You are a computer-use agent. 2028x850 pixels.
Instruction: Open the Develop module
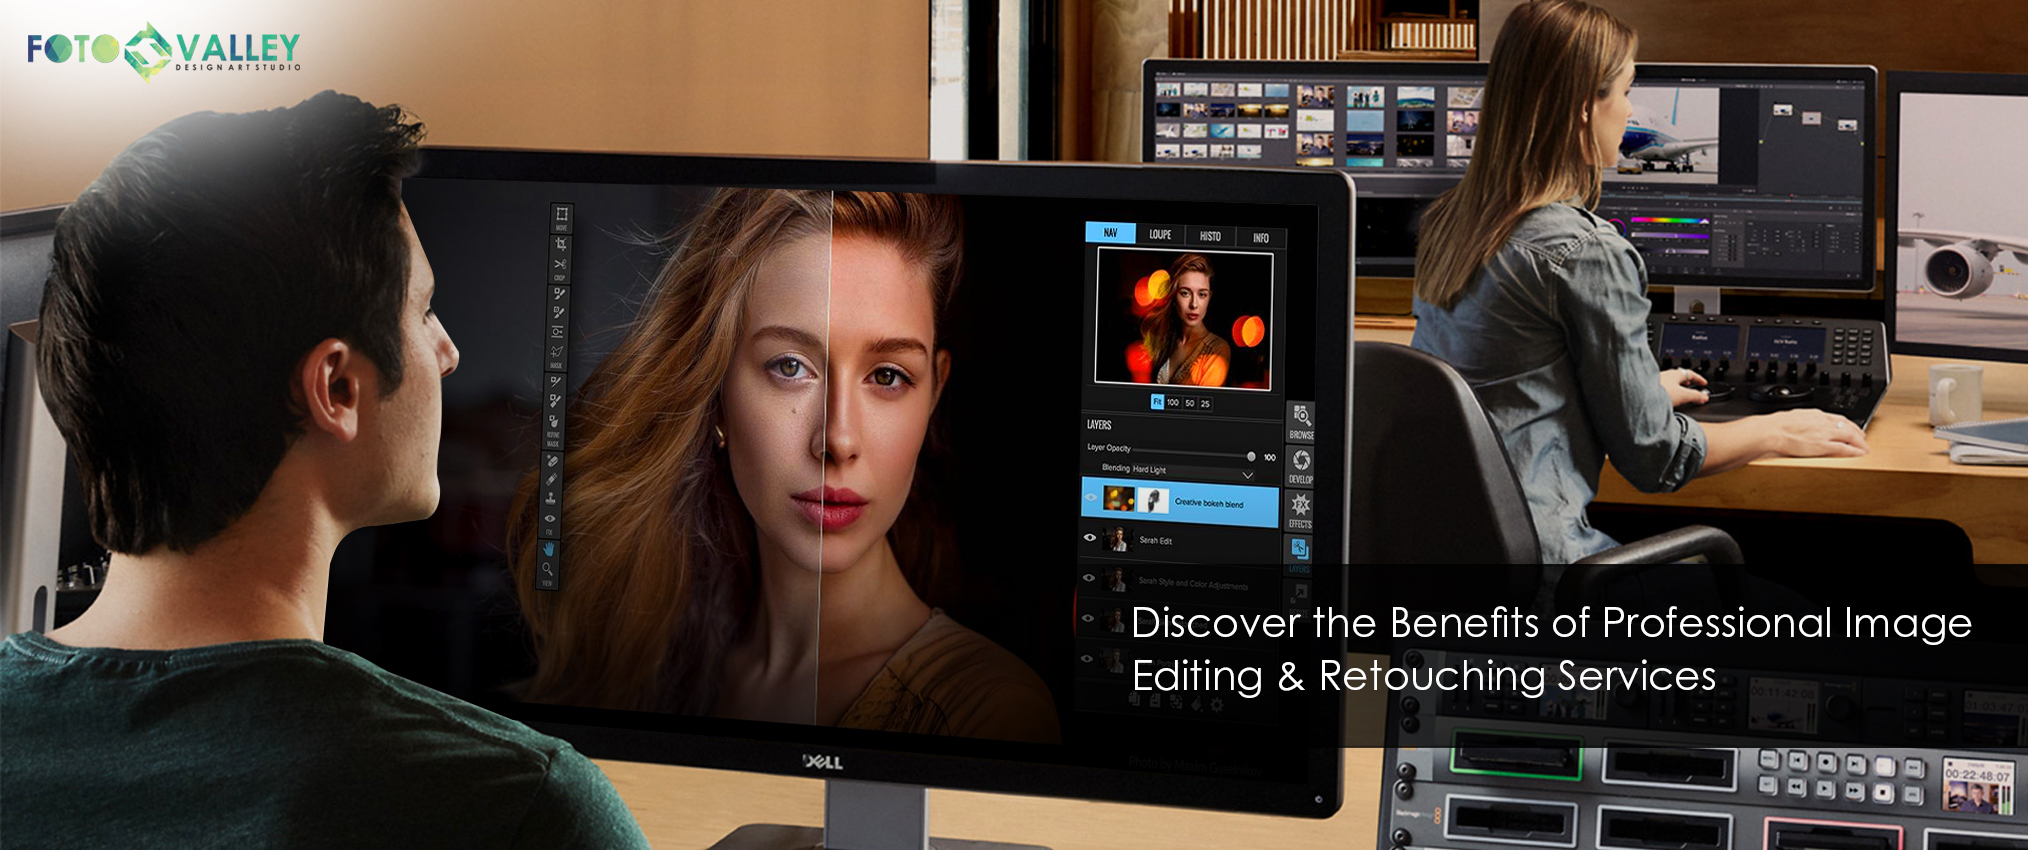(x=1301, y=466)
